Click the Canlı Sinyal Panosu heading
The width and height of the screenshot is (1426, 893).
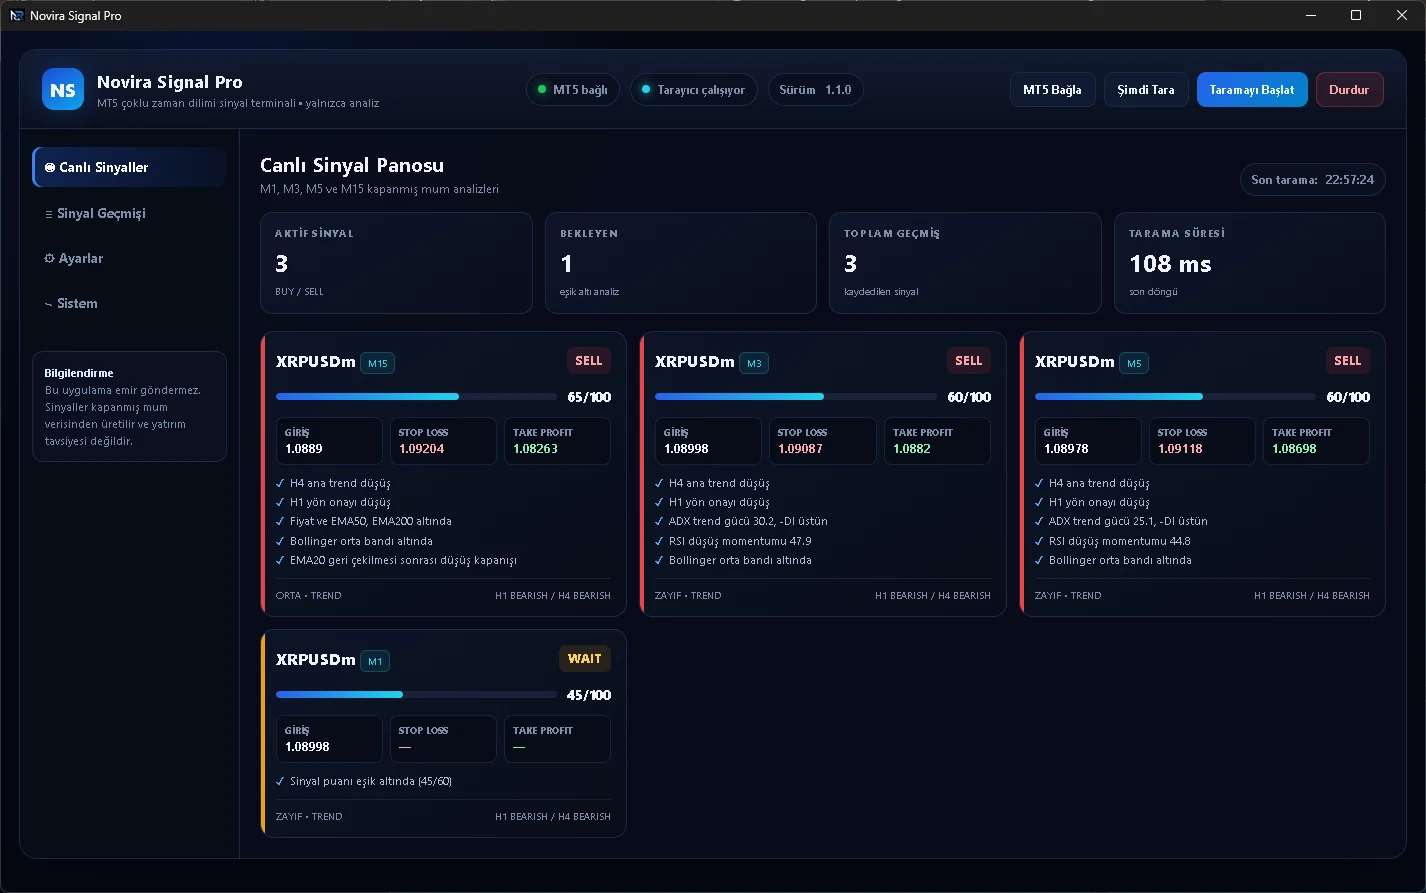352,166
